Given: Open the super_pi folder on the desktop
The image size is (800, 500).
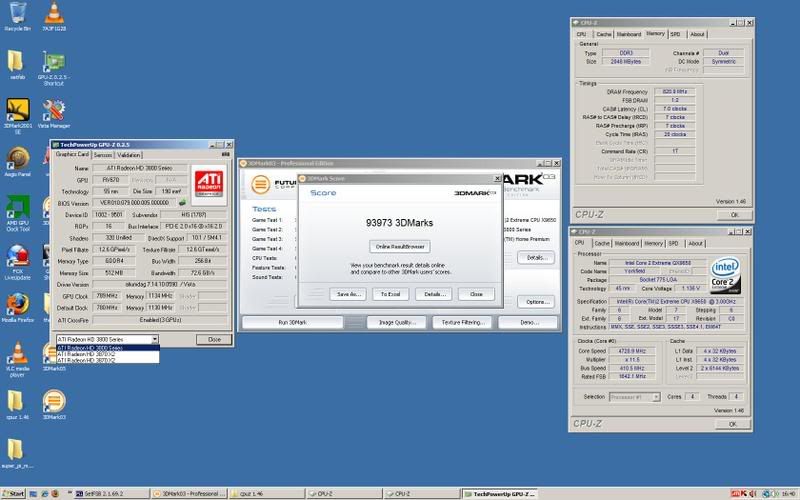Looking at the screenshot, I should point(17,453).
